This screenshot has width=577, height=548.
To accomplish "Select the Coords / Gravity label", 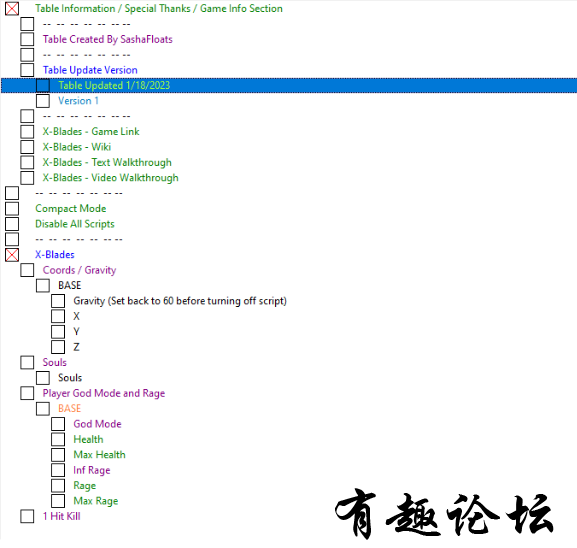I will tap(79, 270).
